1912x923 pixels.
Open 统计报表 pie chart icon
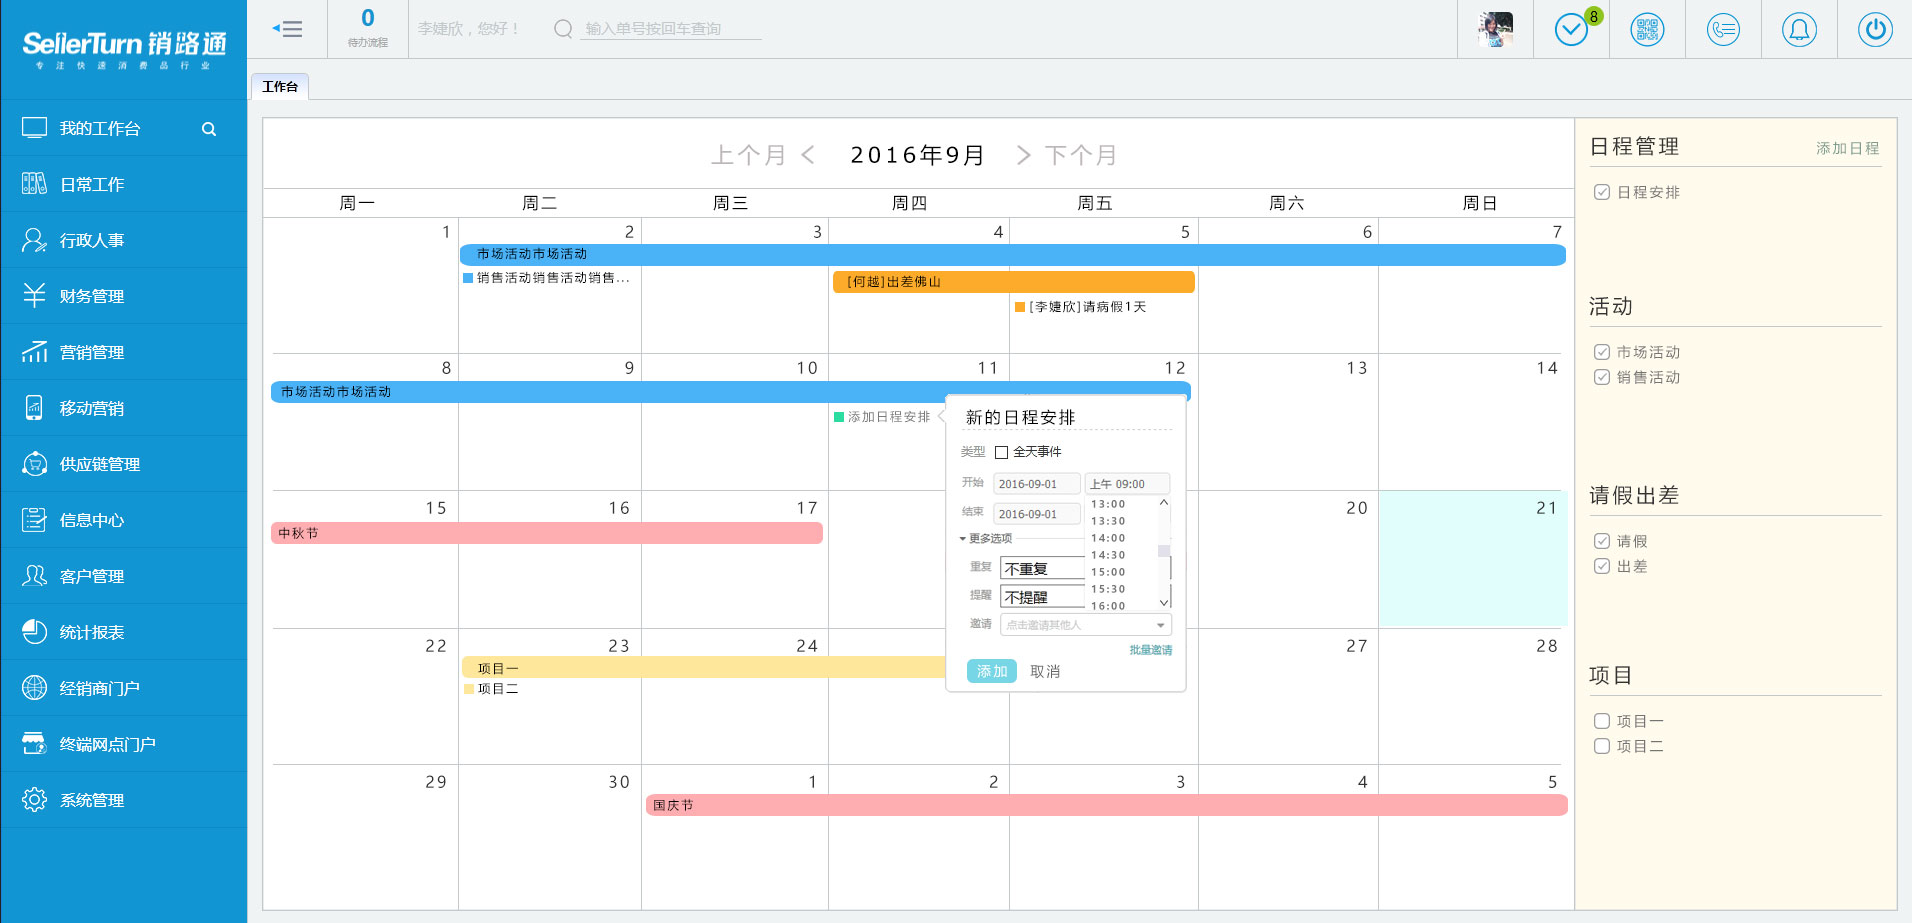coord(34,632)
